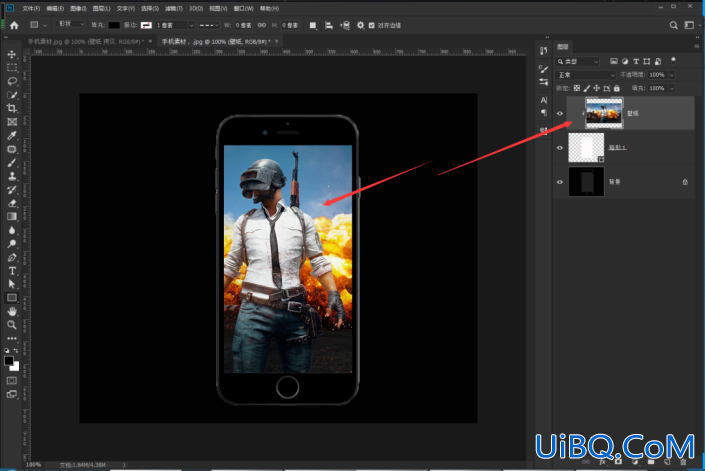Click the foreground color swatch
Image resolution: width=705 pixels, height=471 pixels.
click(x=9, y=360)
